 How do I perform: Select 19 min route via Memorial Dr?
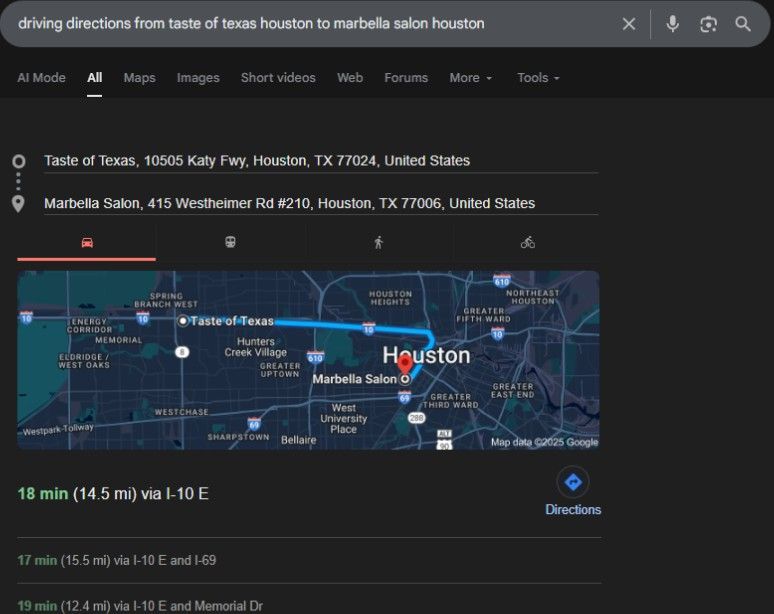pyautogui.click(x=140, y=606)
